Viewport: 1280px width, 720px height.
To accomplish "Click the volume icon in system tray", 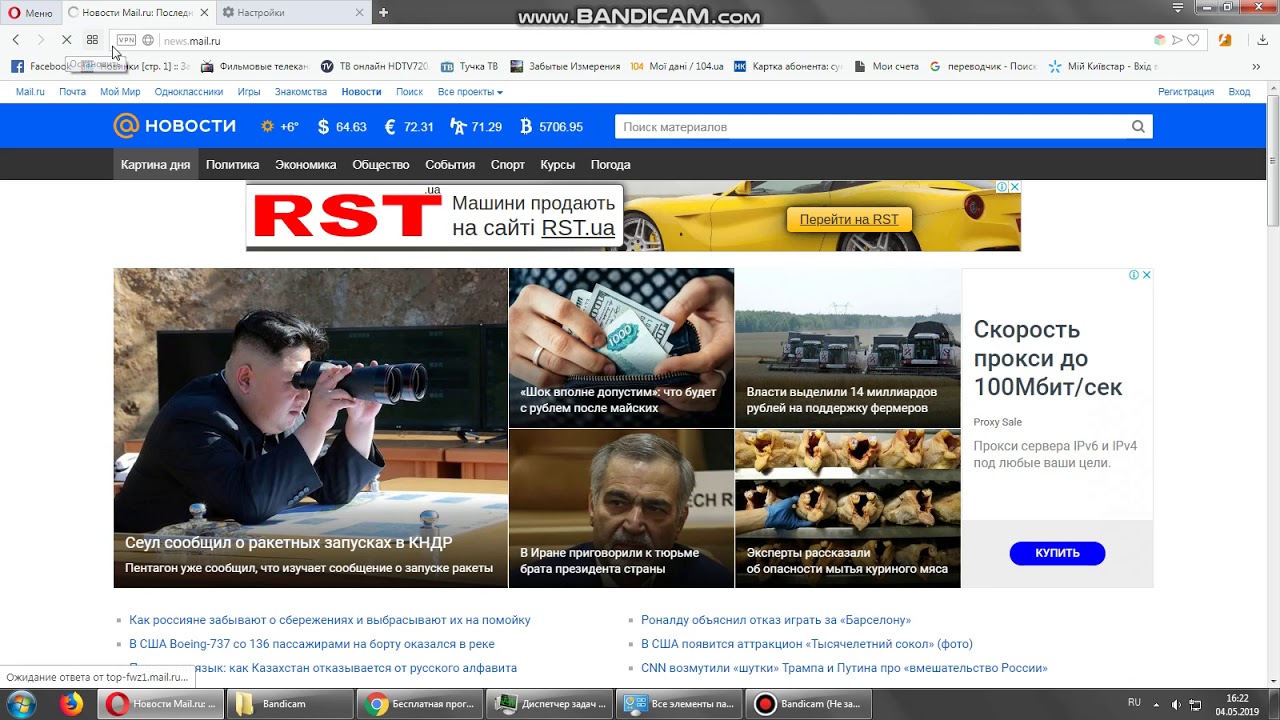I will point(1176,704).
